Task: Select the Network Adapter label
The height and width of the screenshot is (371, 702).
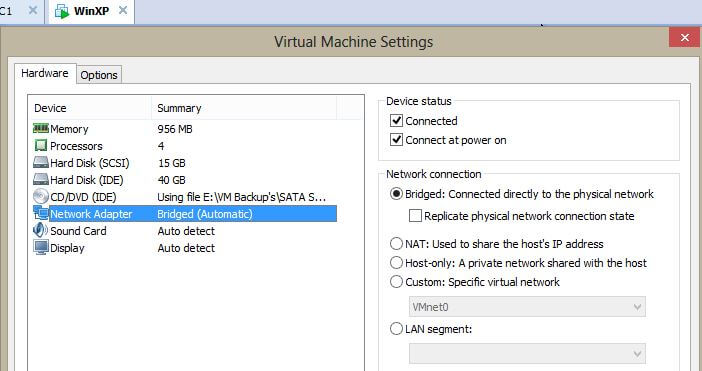Action: [91, 214]
